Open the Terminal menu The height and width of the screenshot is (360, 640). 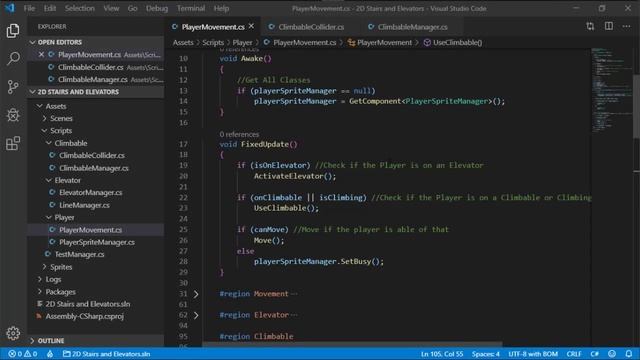tap(191, 8)
